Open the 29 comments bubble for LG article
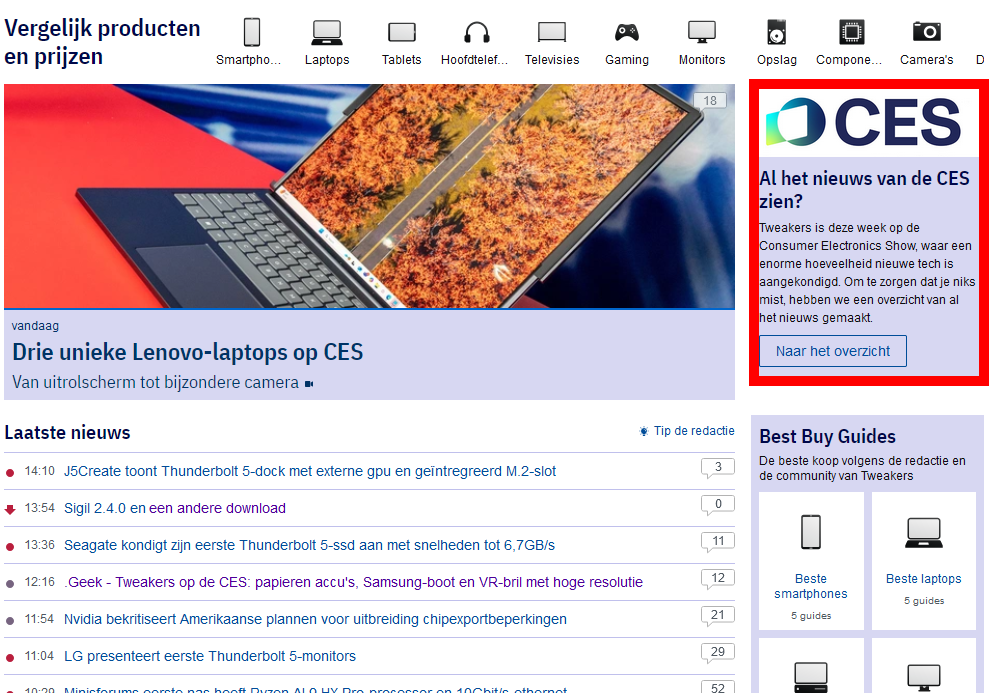 click(x=718, y=653)
